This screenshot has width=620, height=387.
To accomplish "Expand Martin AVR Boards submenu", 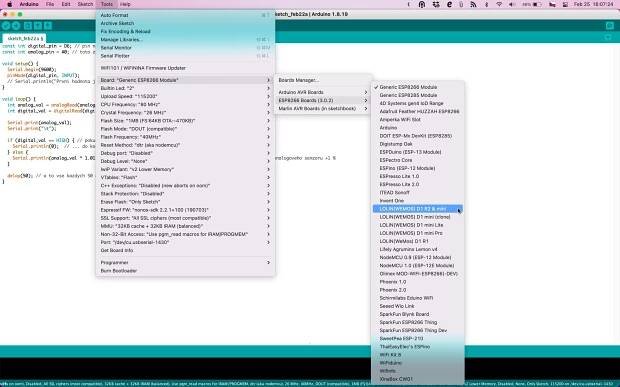I will [322, 108].
